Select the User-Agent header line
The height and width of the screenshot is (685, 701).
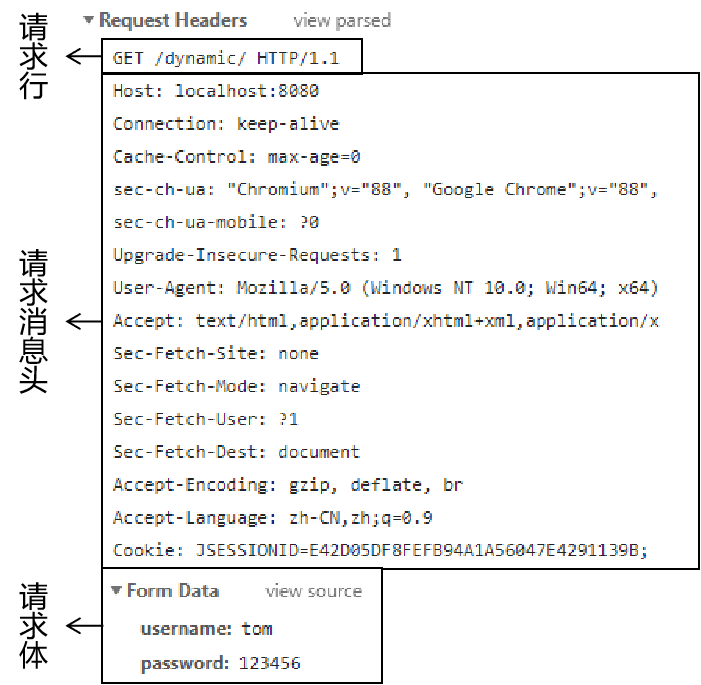pyautogui.click(x=385, y=288)
